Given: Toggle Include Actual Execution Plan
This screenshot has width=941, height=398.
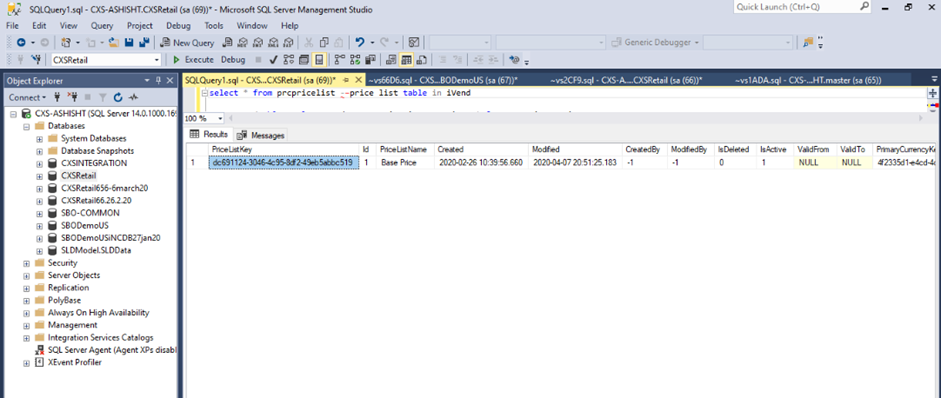Looking at the screenshot, I should 340,59.
